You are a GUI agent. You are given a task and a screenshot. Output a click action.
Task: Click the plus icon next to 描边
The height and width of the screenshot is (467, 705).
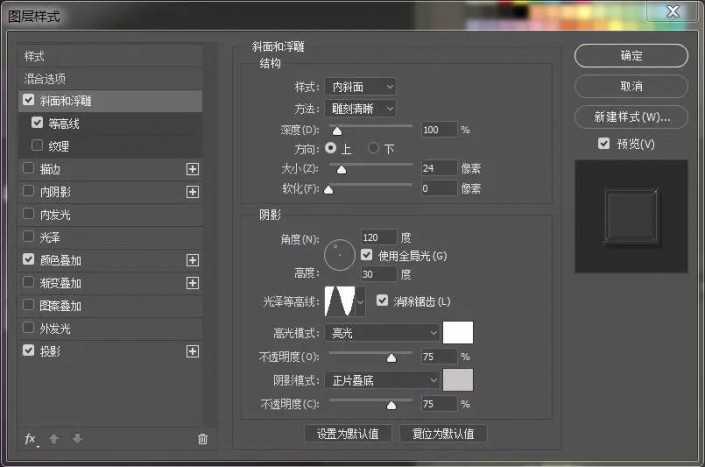(193, 169)
